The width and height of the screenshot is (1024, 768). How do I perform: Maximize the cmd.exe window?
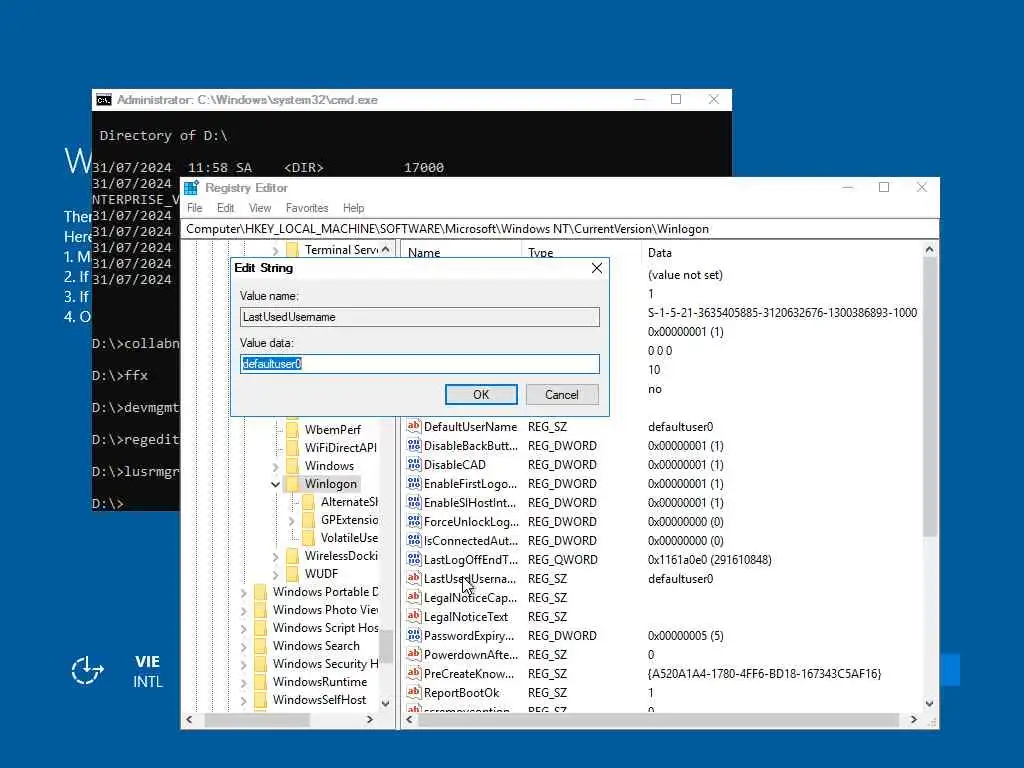[x=676, y=99]
